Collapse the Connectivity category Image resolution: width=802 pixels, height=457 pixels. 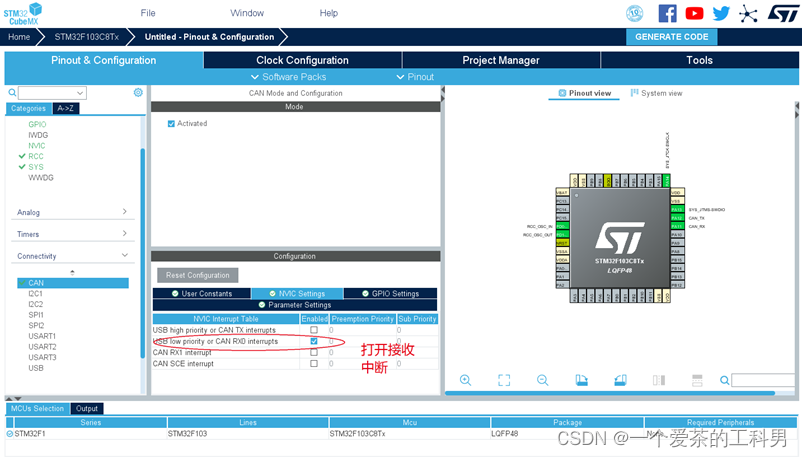click(x=73, y=256)
